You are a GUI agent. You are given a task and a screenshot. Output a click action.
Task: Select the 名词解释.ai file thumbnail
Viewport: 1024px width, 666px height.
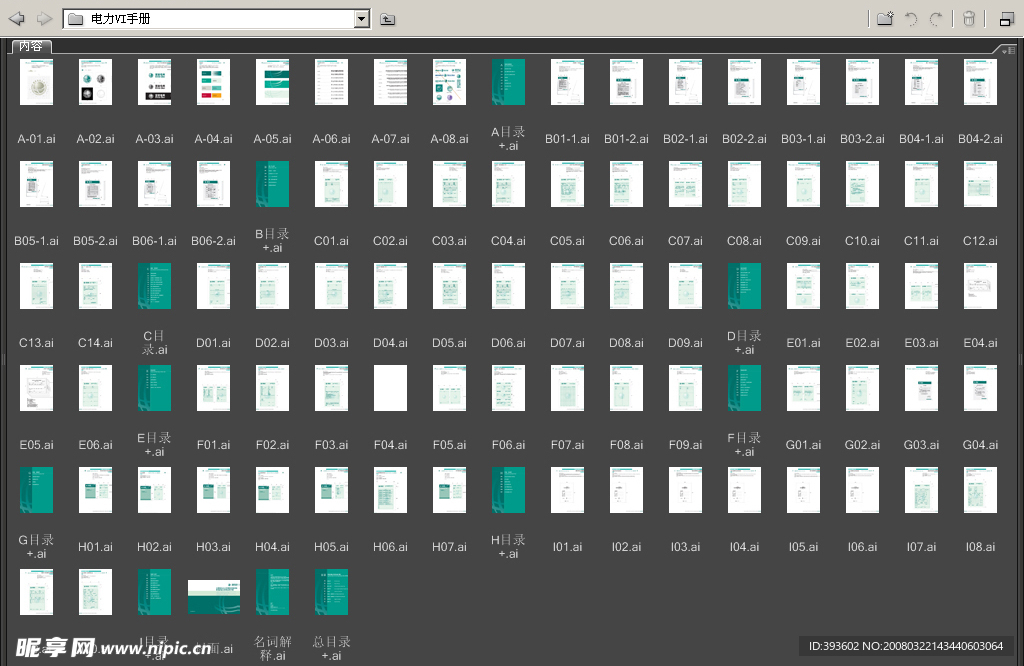click(x=272, y=592)
